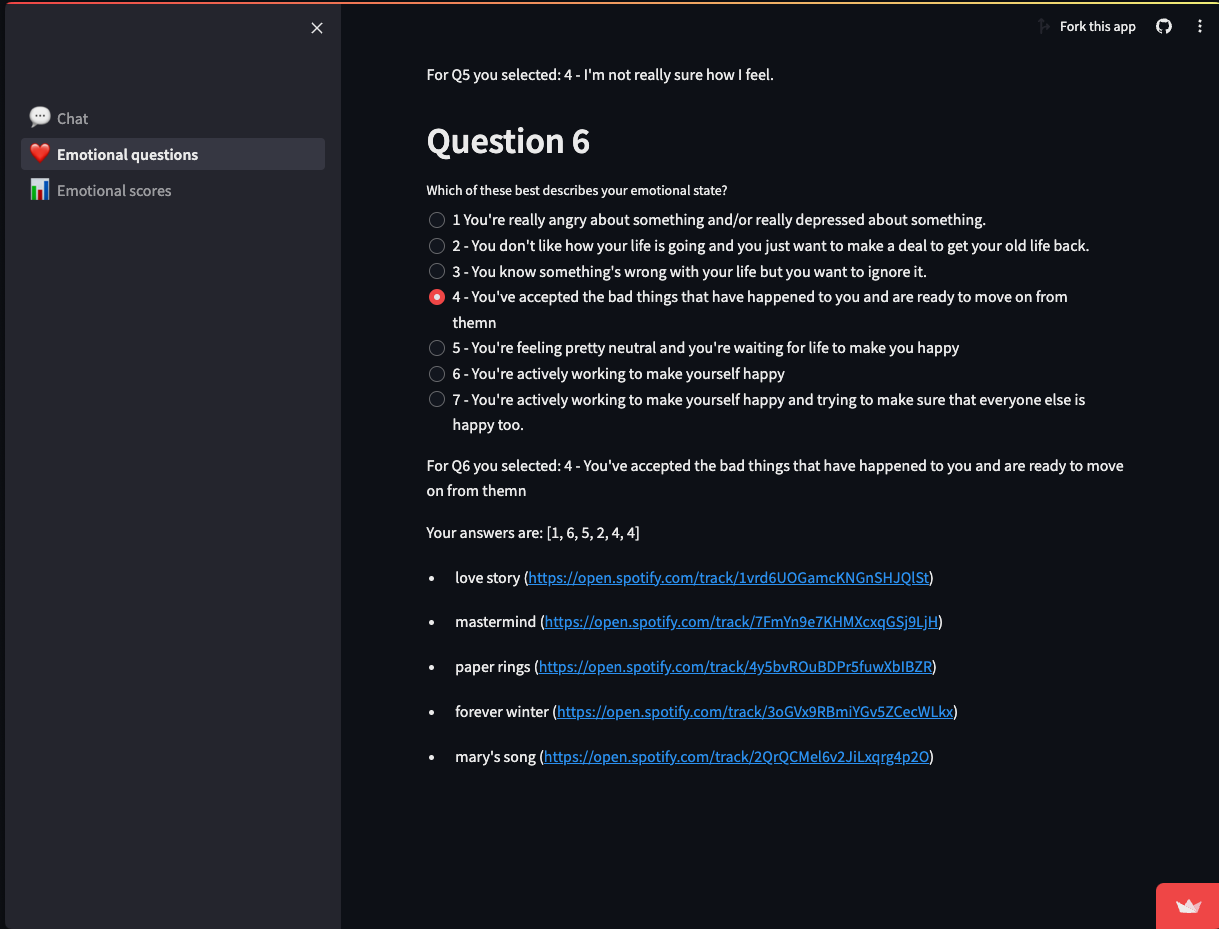
Task: Open the mastermind Spotify track link
Action: click(741, 622)
